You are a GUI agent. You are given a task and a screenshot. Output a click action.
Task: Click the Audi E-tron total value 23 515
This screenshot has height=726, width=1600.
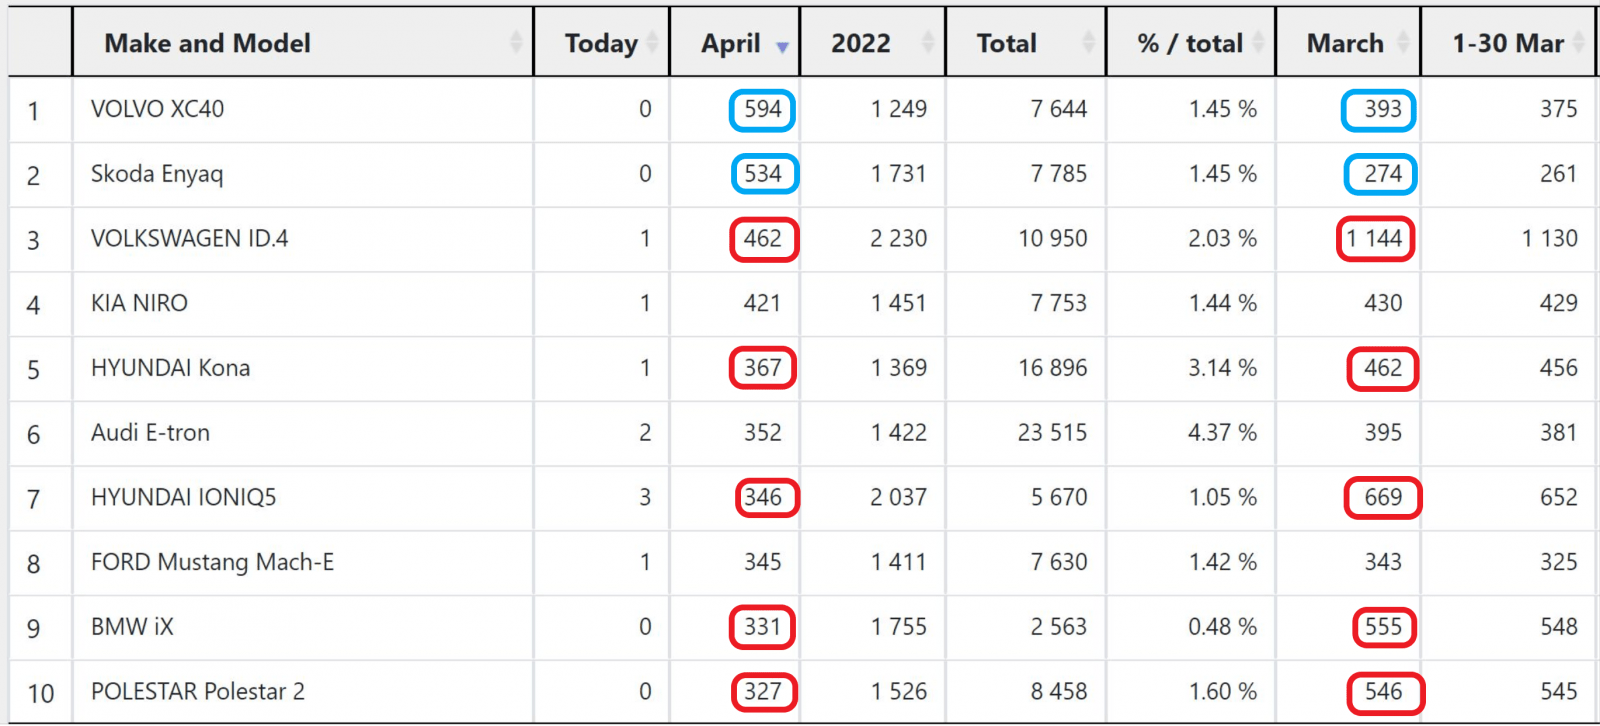click(x=1052, y=433)
